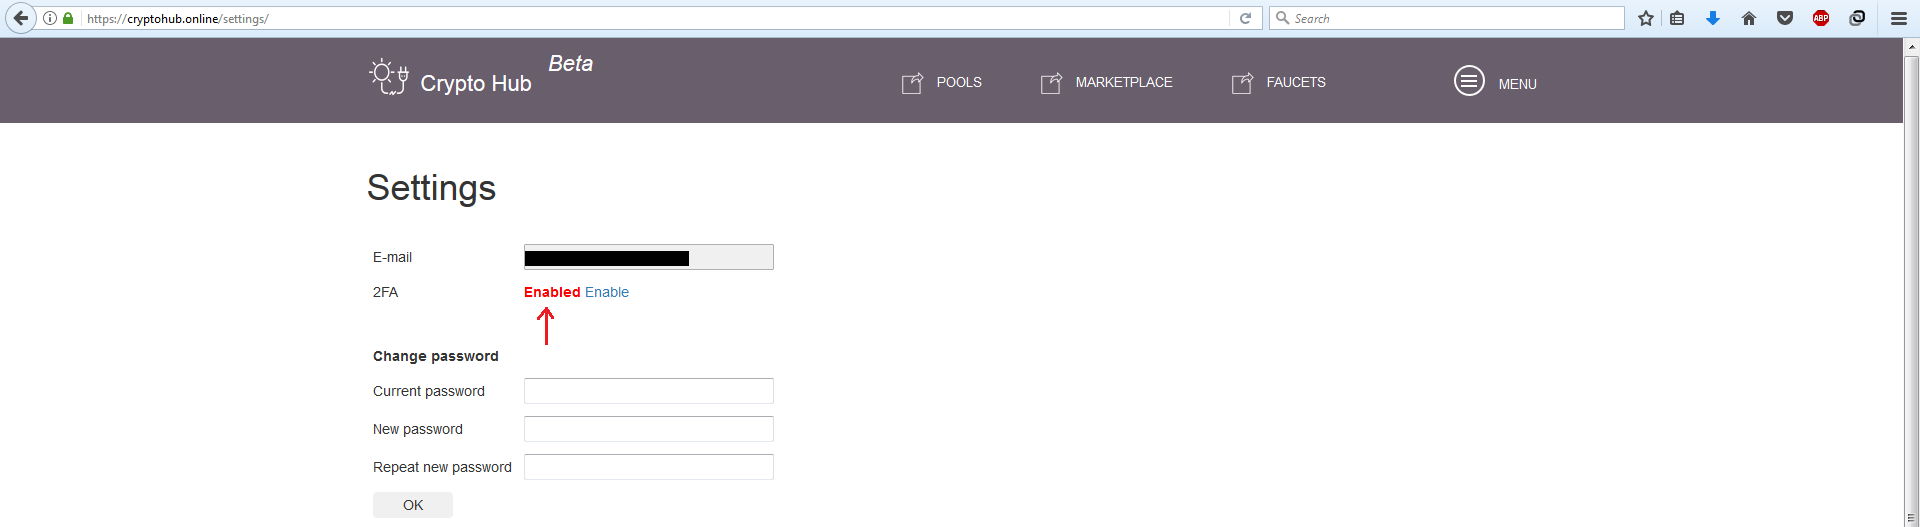Click the Settings page heading
The image size is (1920, 527).
tap(431, 188)
